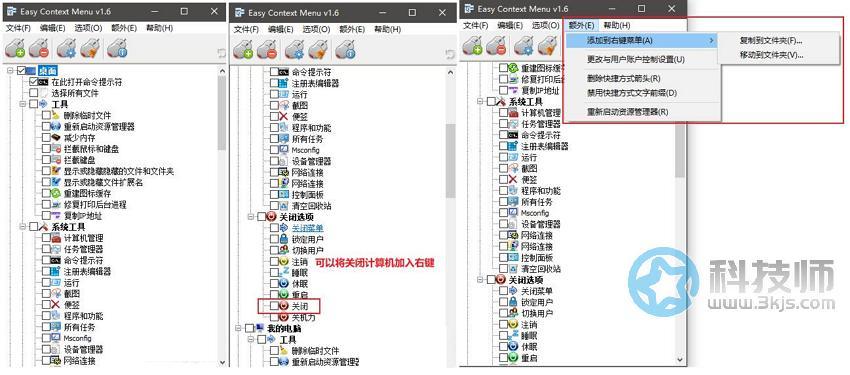Choose 更改与用户账户控制设置(U) menu entry
The image size is (850, 375).
(636, 59)
